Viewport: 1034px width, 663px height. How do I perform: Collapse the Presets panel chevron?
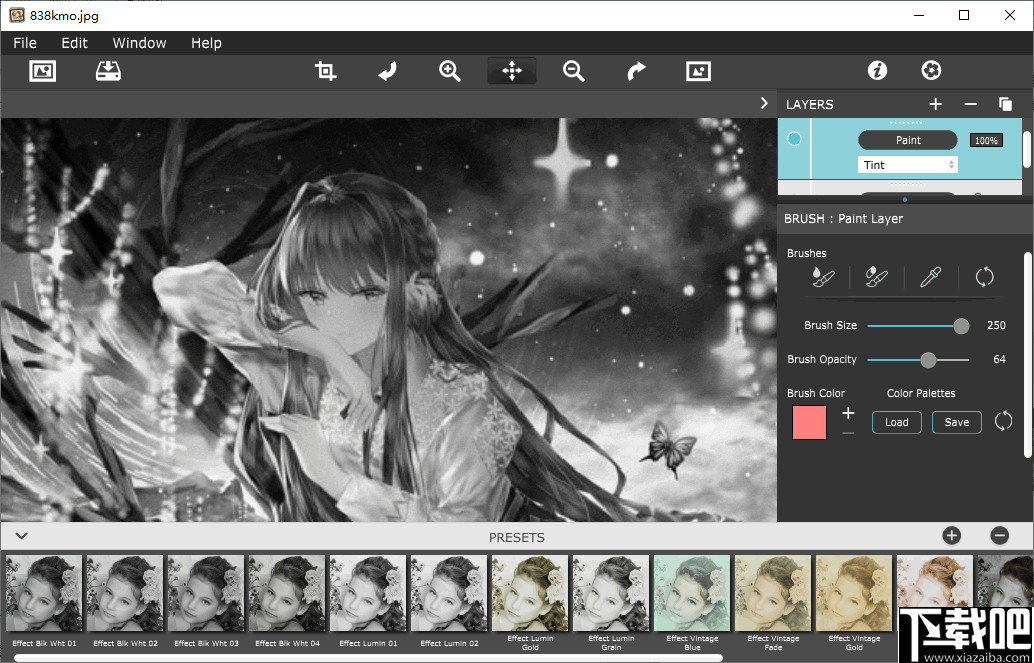tap(21, 536)
